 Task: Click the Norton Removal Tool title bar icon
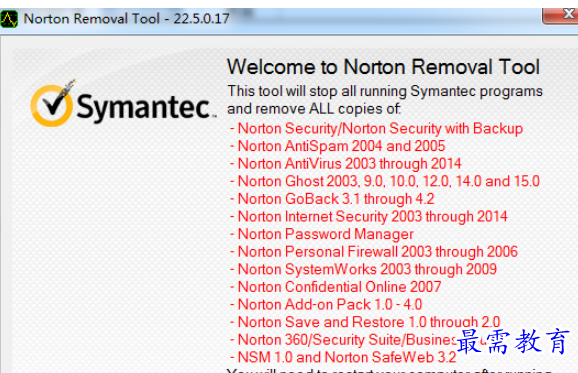9,19
